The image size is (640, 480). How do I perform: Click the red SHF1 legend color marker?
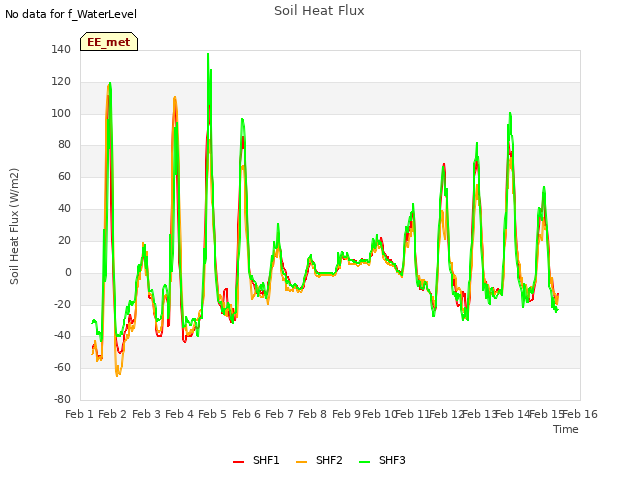point(238,462)
